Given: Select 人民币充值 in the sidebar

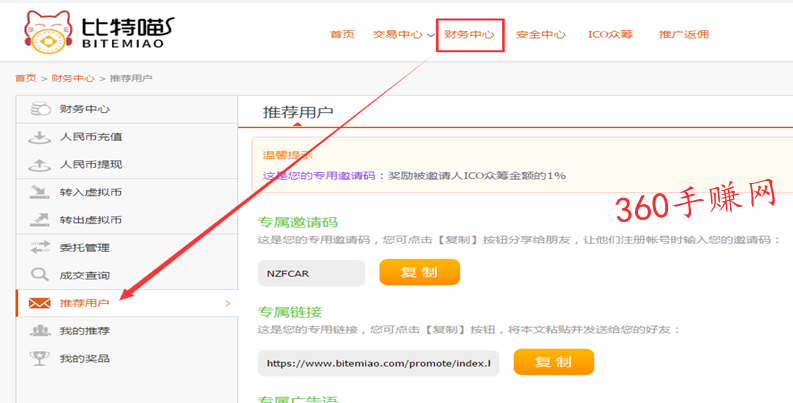Looking at the screenshot, I should click(127, 137).
